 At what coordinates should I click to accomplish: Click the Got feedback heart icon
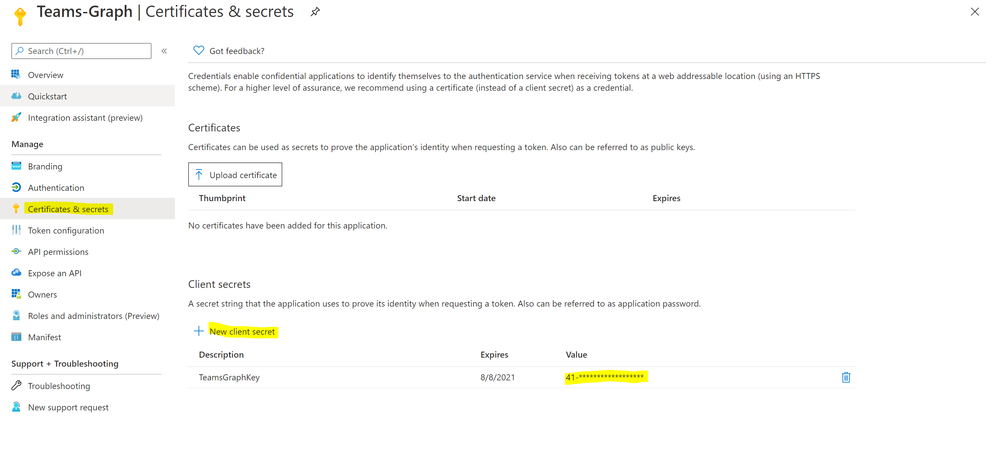click(x=198, y=50)
